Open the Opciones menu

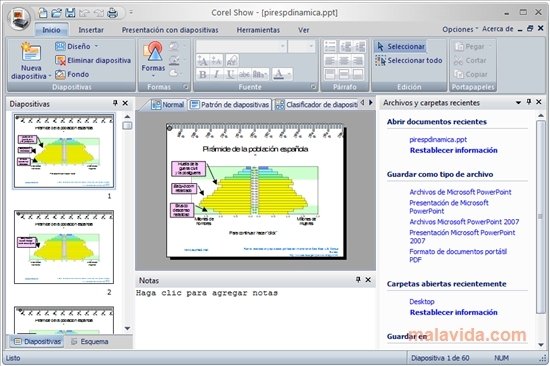click(x=460, y=29)
